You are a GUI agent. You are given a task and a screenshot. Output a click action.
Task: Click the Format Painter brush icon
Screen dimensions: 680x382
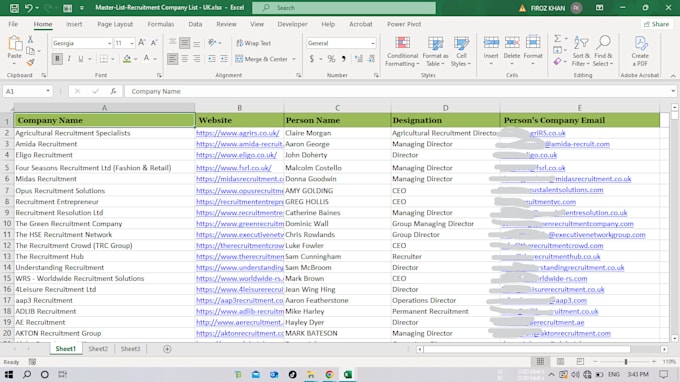point(30,62)
